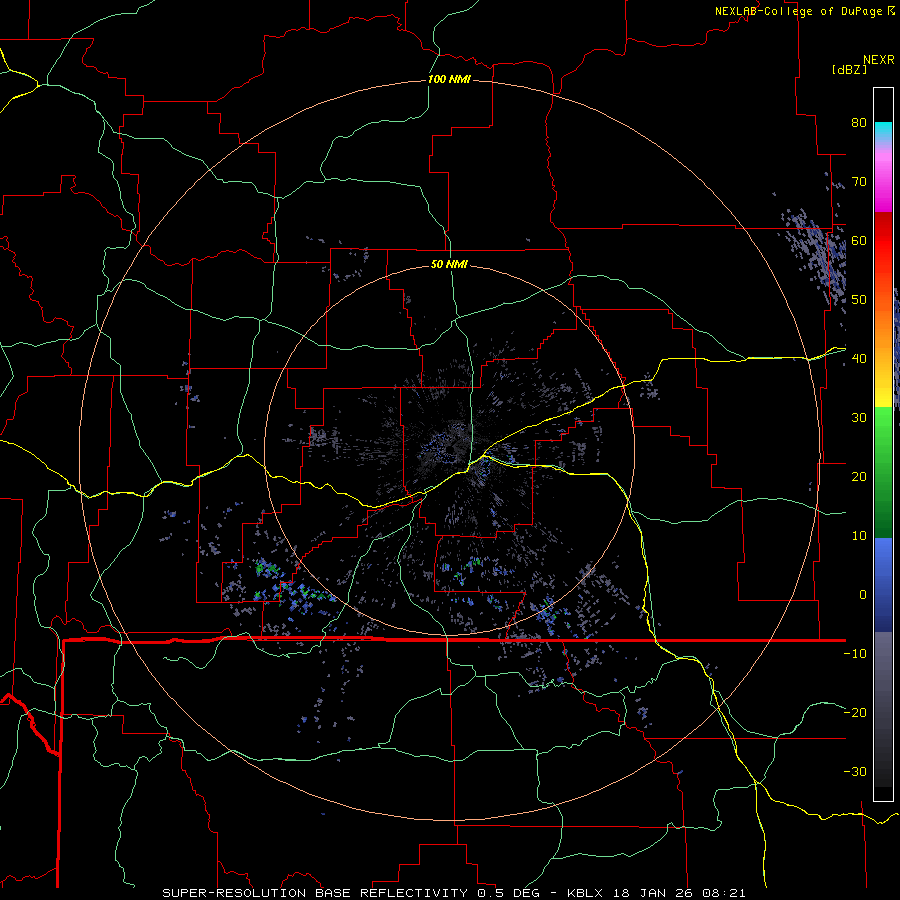Click the -20 value on dBZ scale

click(x=855, y=713)
